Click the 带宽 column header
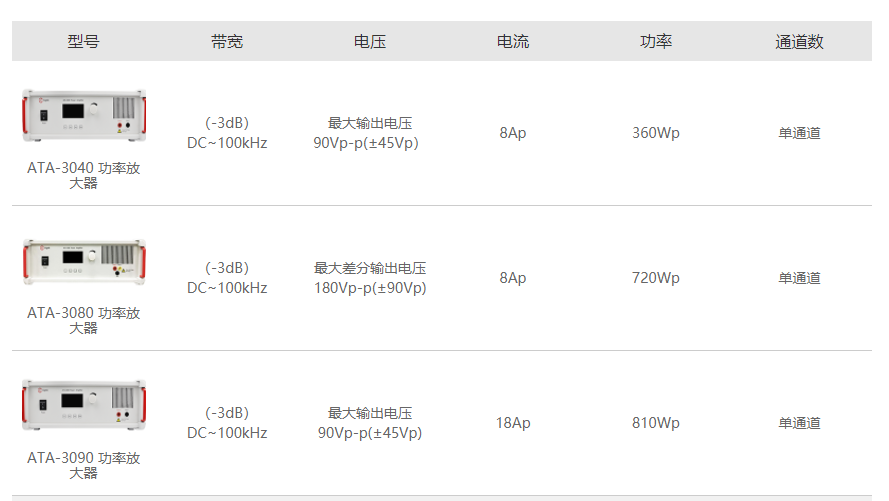The image size is (889, 501). tap(227, 41)
